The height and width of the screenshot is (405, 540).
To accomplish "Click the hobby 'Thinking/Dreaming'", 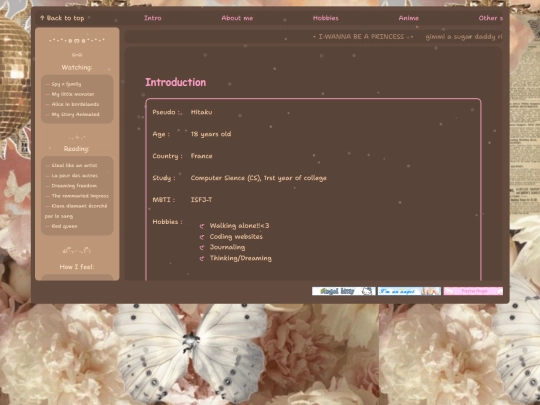I will point(240,258).
